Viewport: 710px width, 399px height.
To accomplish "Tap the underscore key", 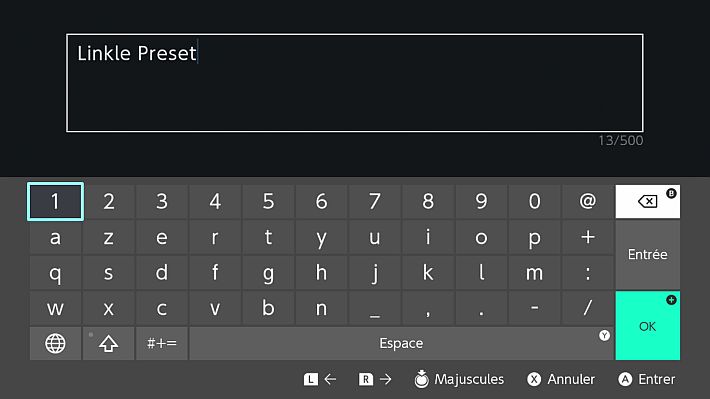I will pos(374,308).
